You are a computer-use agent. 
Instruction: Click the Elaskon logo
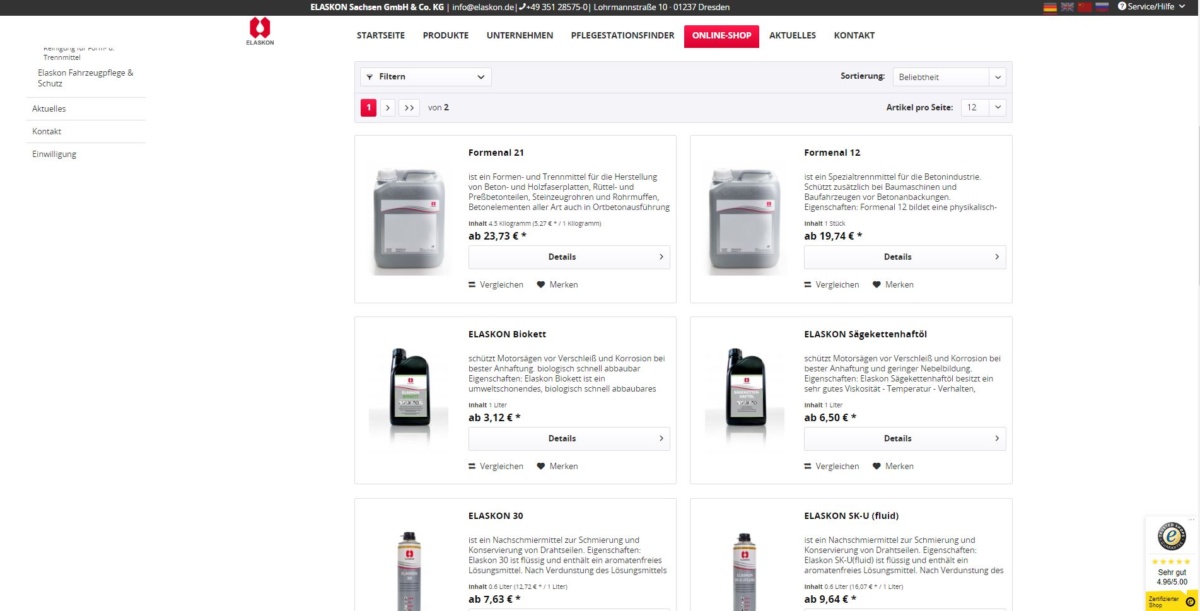pyautogui.click(x=260, y=32)
